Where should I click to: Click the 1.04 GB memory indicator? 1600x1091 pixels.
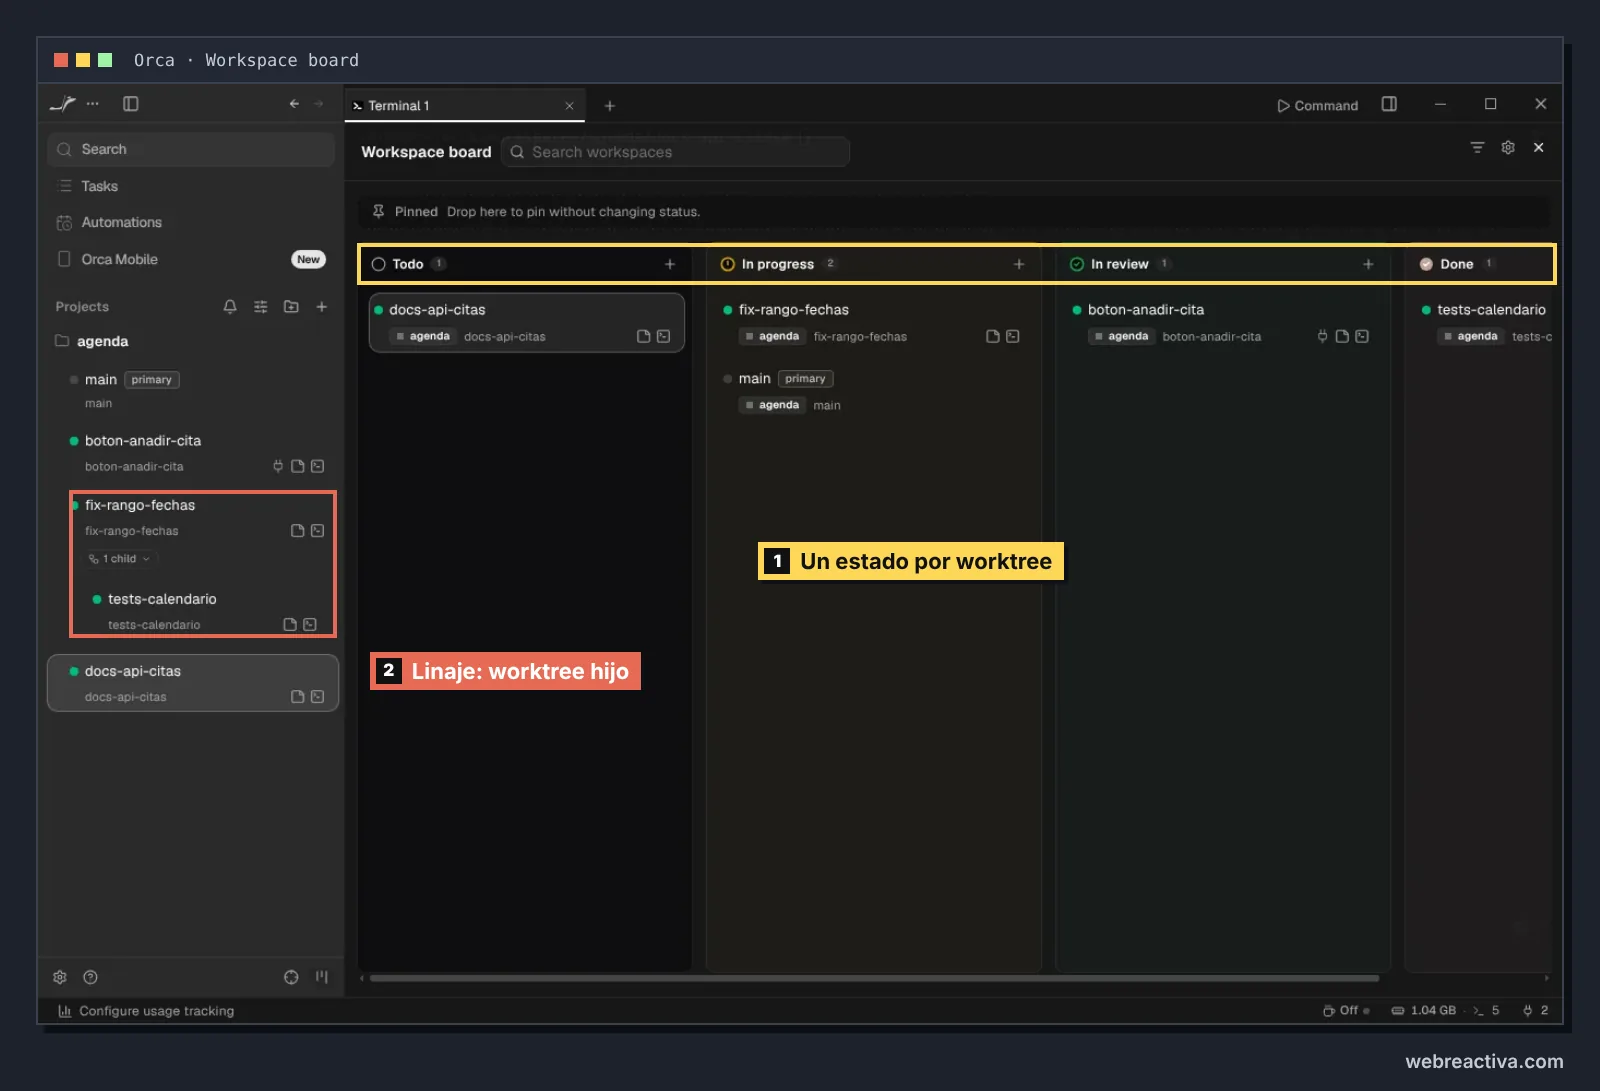click(1424, 1011)
